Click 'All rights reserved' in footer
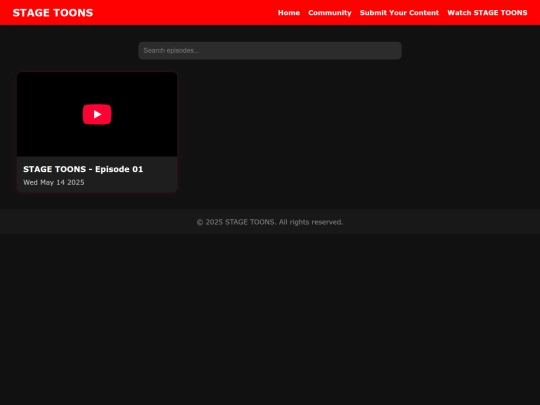The height and width of the screenshot is (405, 540). click(311, 222)
